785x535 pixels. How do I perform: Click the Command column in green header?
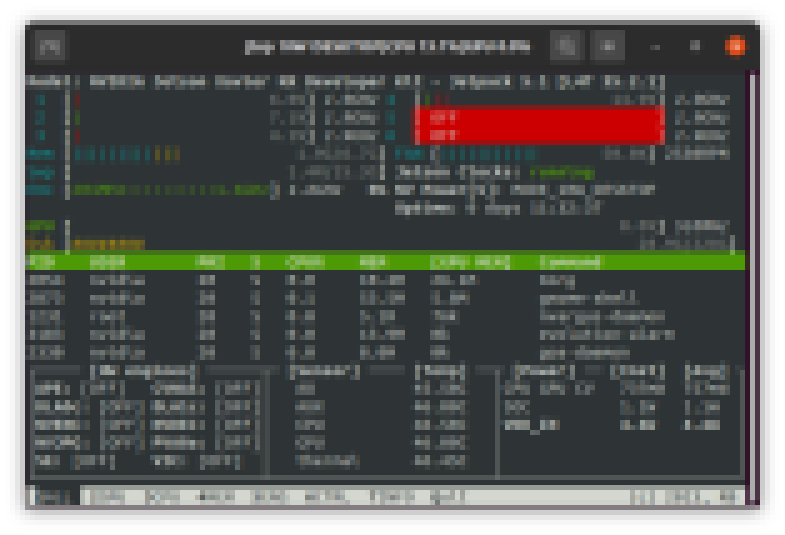(570, 262)
